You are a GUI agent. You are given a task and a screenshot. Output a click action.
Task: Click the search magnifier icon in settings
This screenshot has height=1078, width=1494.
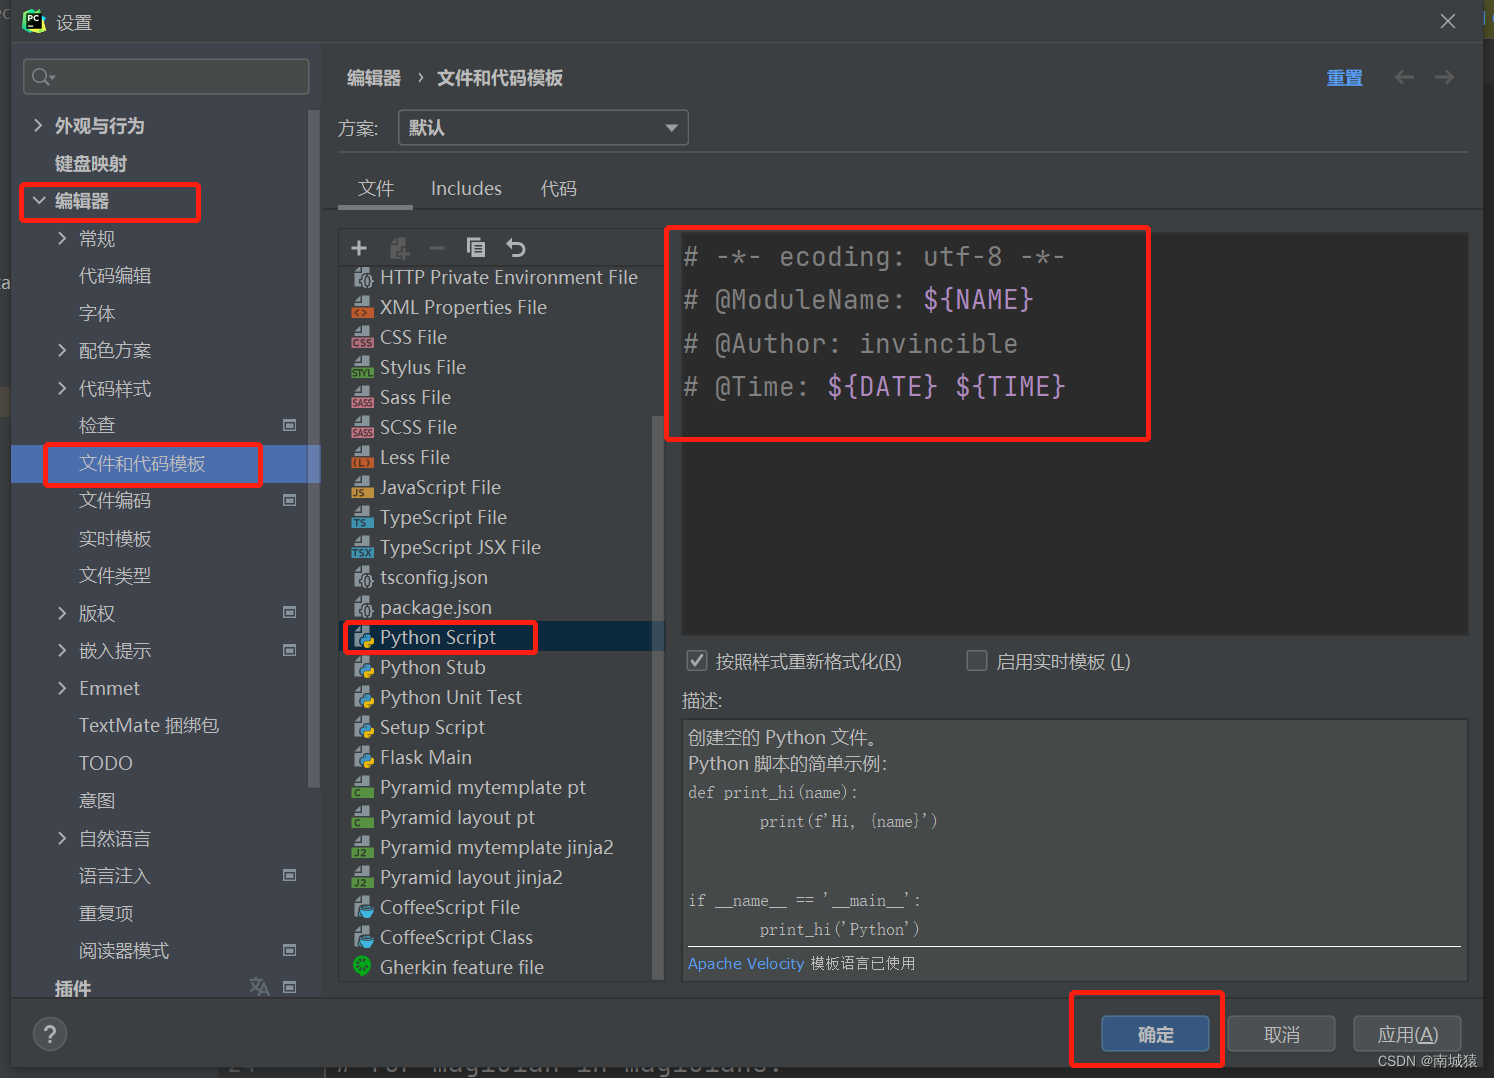(42, 77)
